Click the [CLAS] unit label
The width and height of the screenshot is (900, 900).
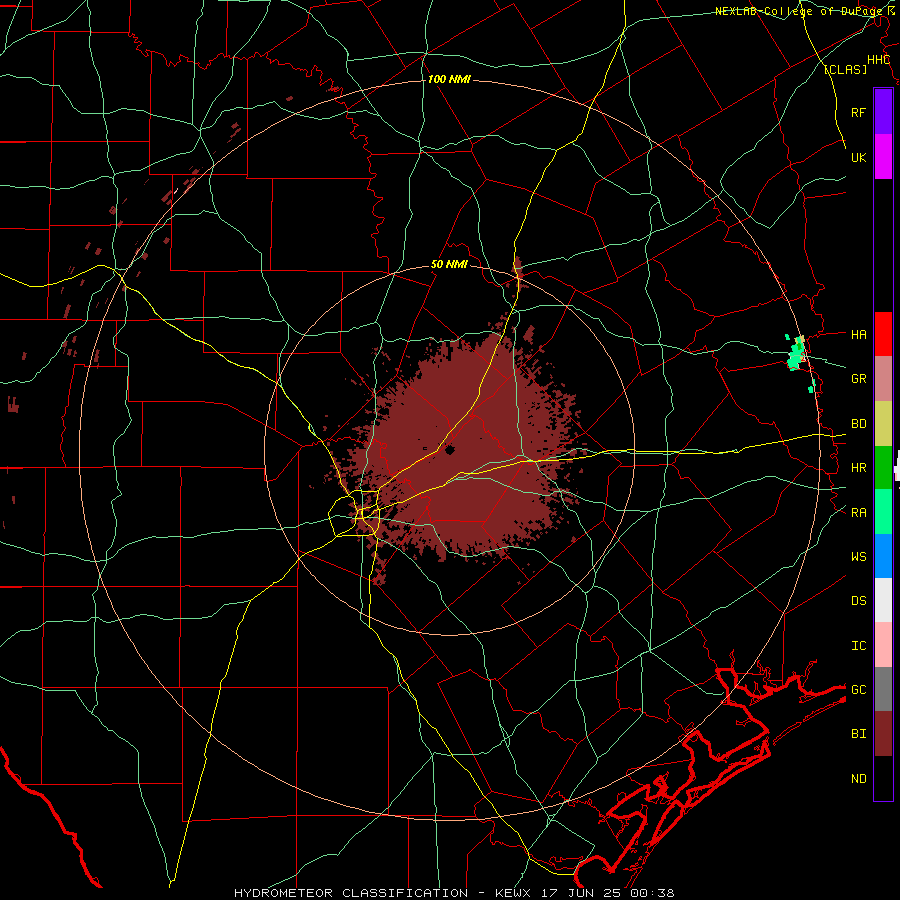coord(845,69)
